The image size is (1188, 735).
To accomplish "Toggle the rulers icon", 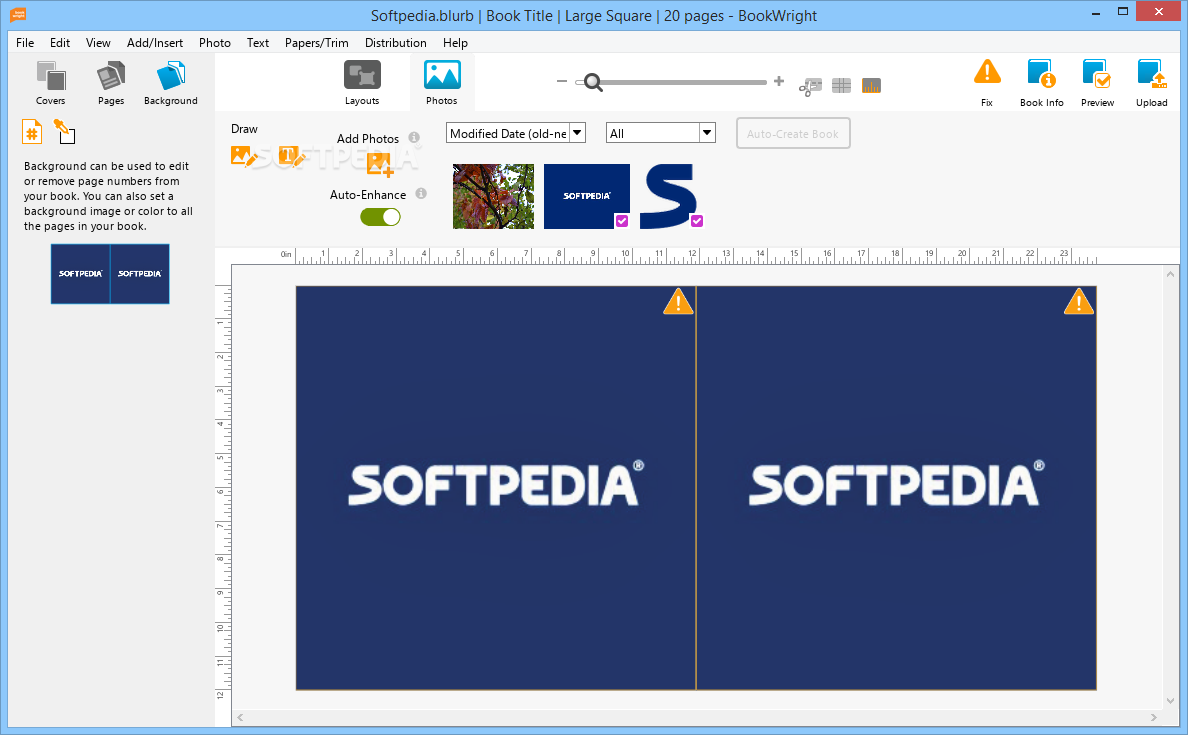I will pyautogui.click(x=871, y=86).
